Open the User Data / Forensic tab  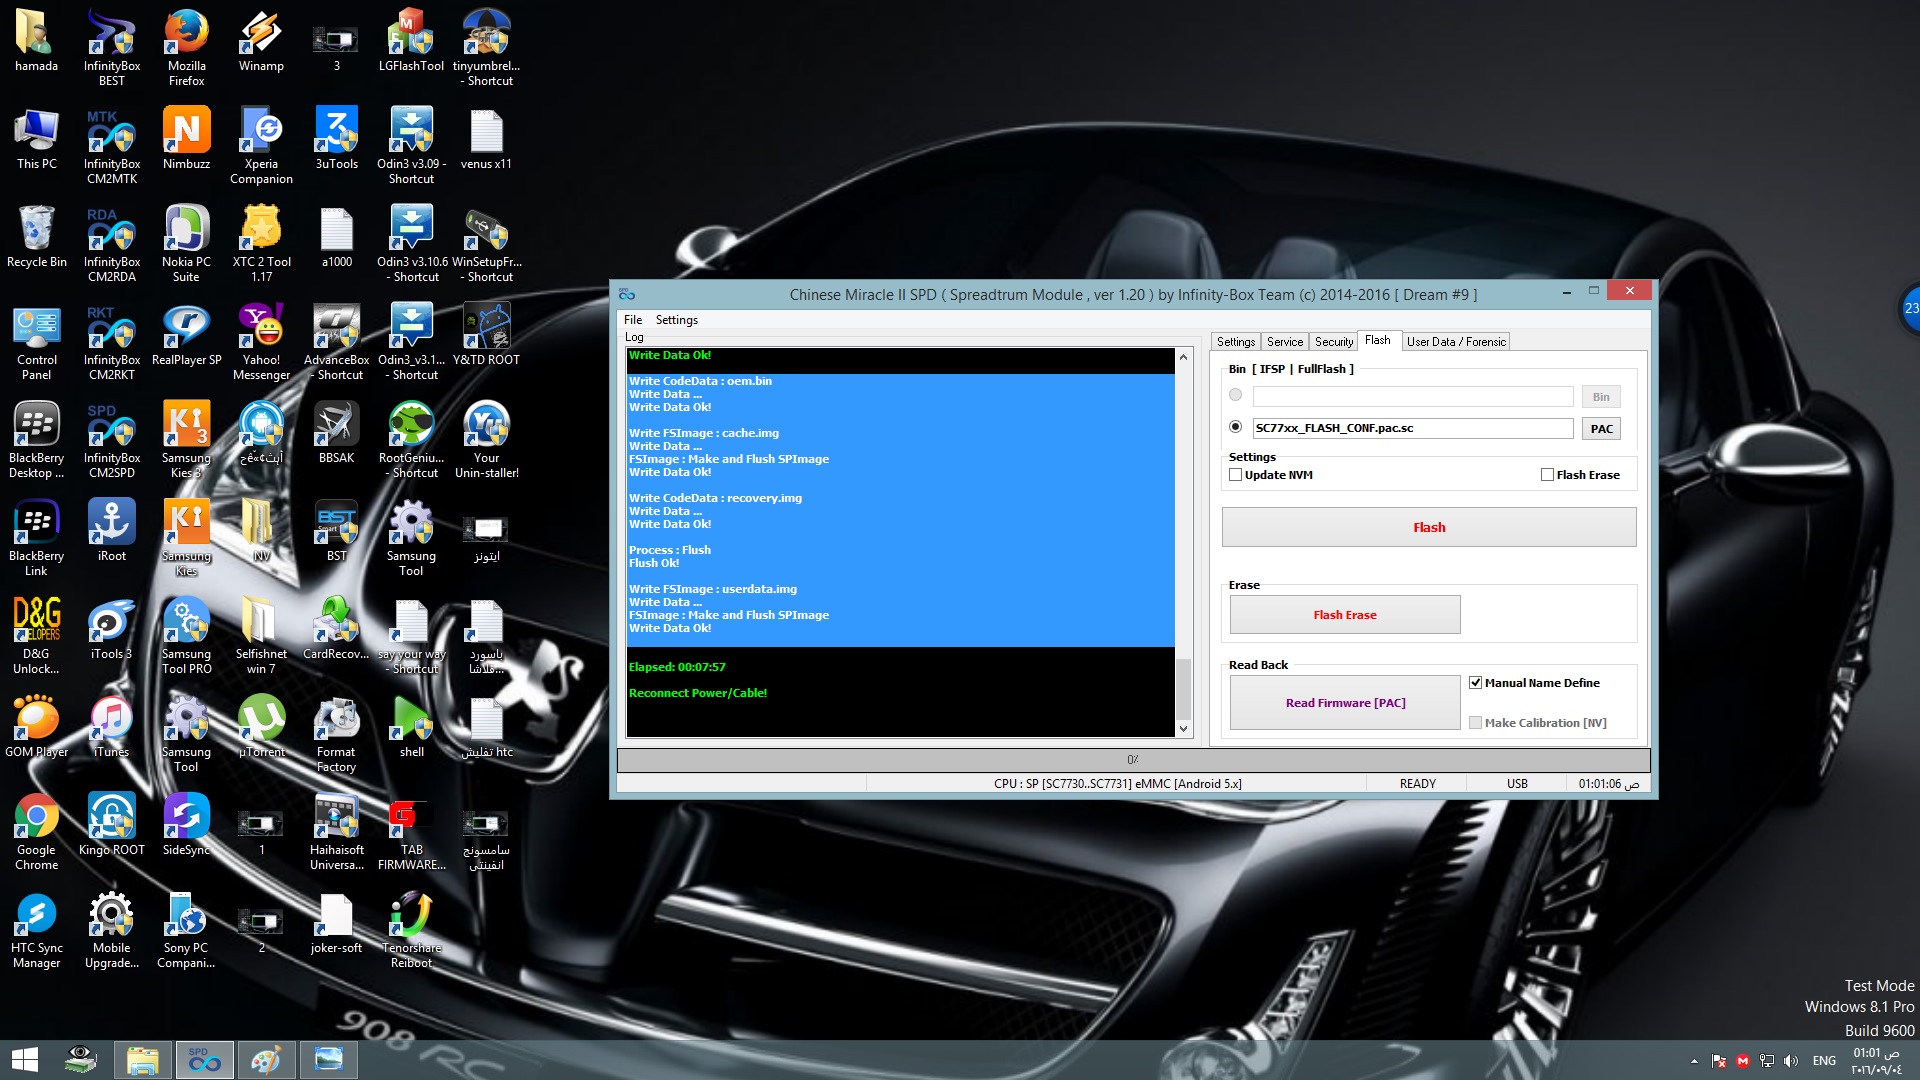1456,342
